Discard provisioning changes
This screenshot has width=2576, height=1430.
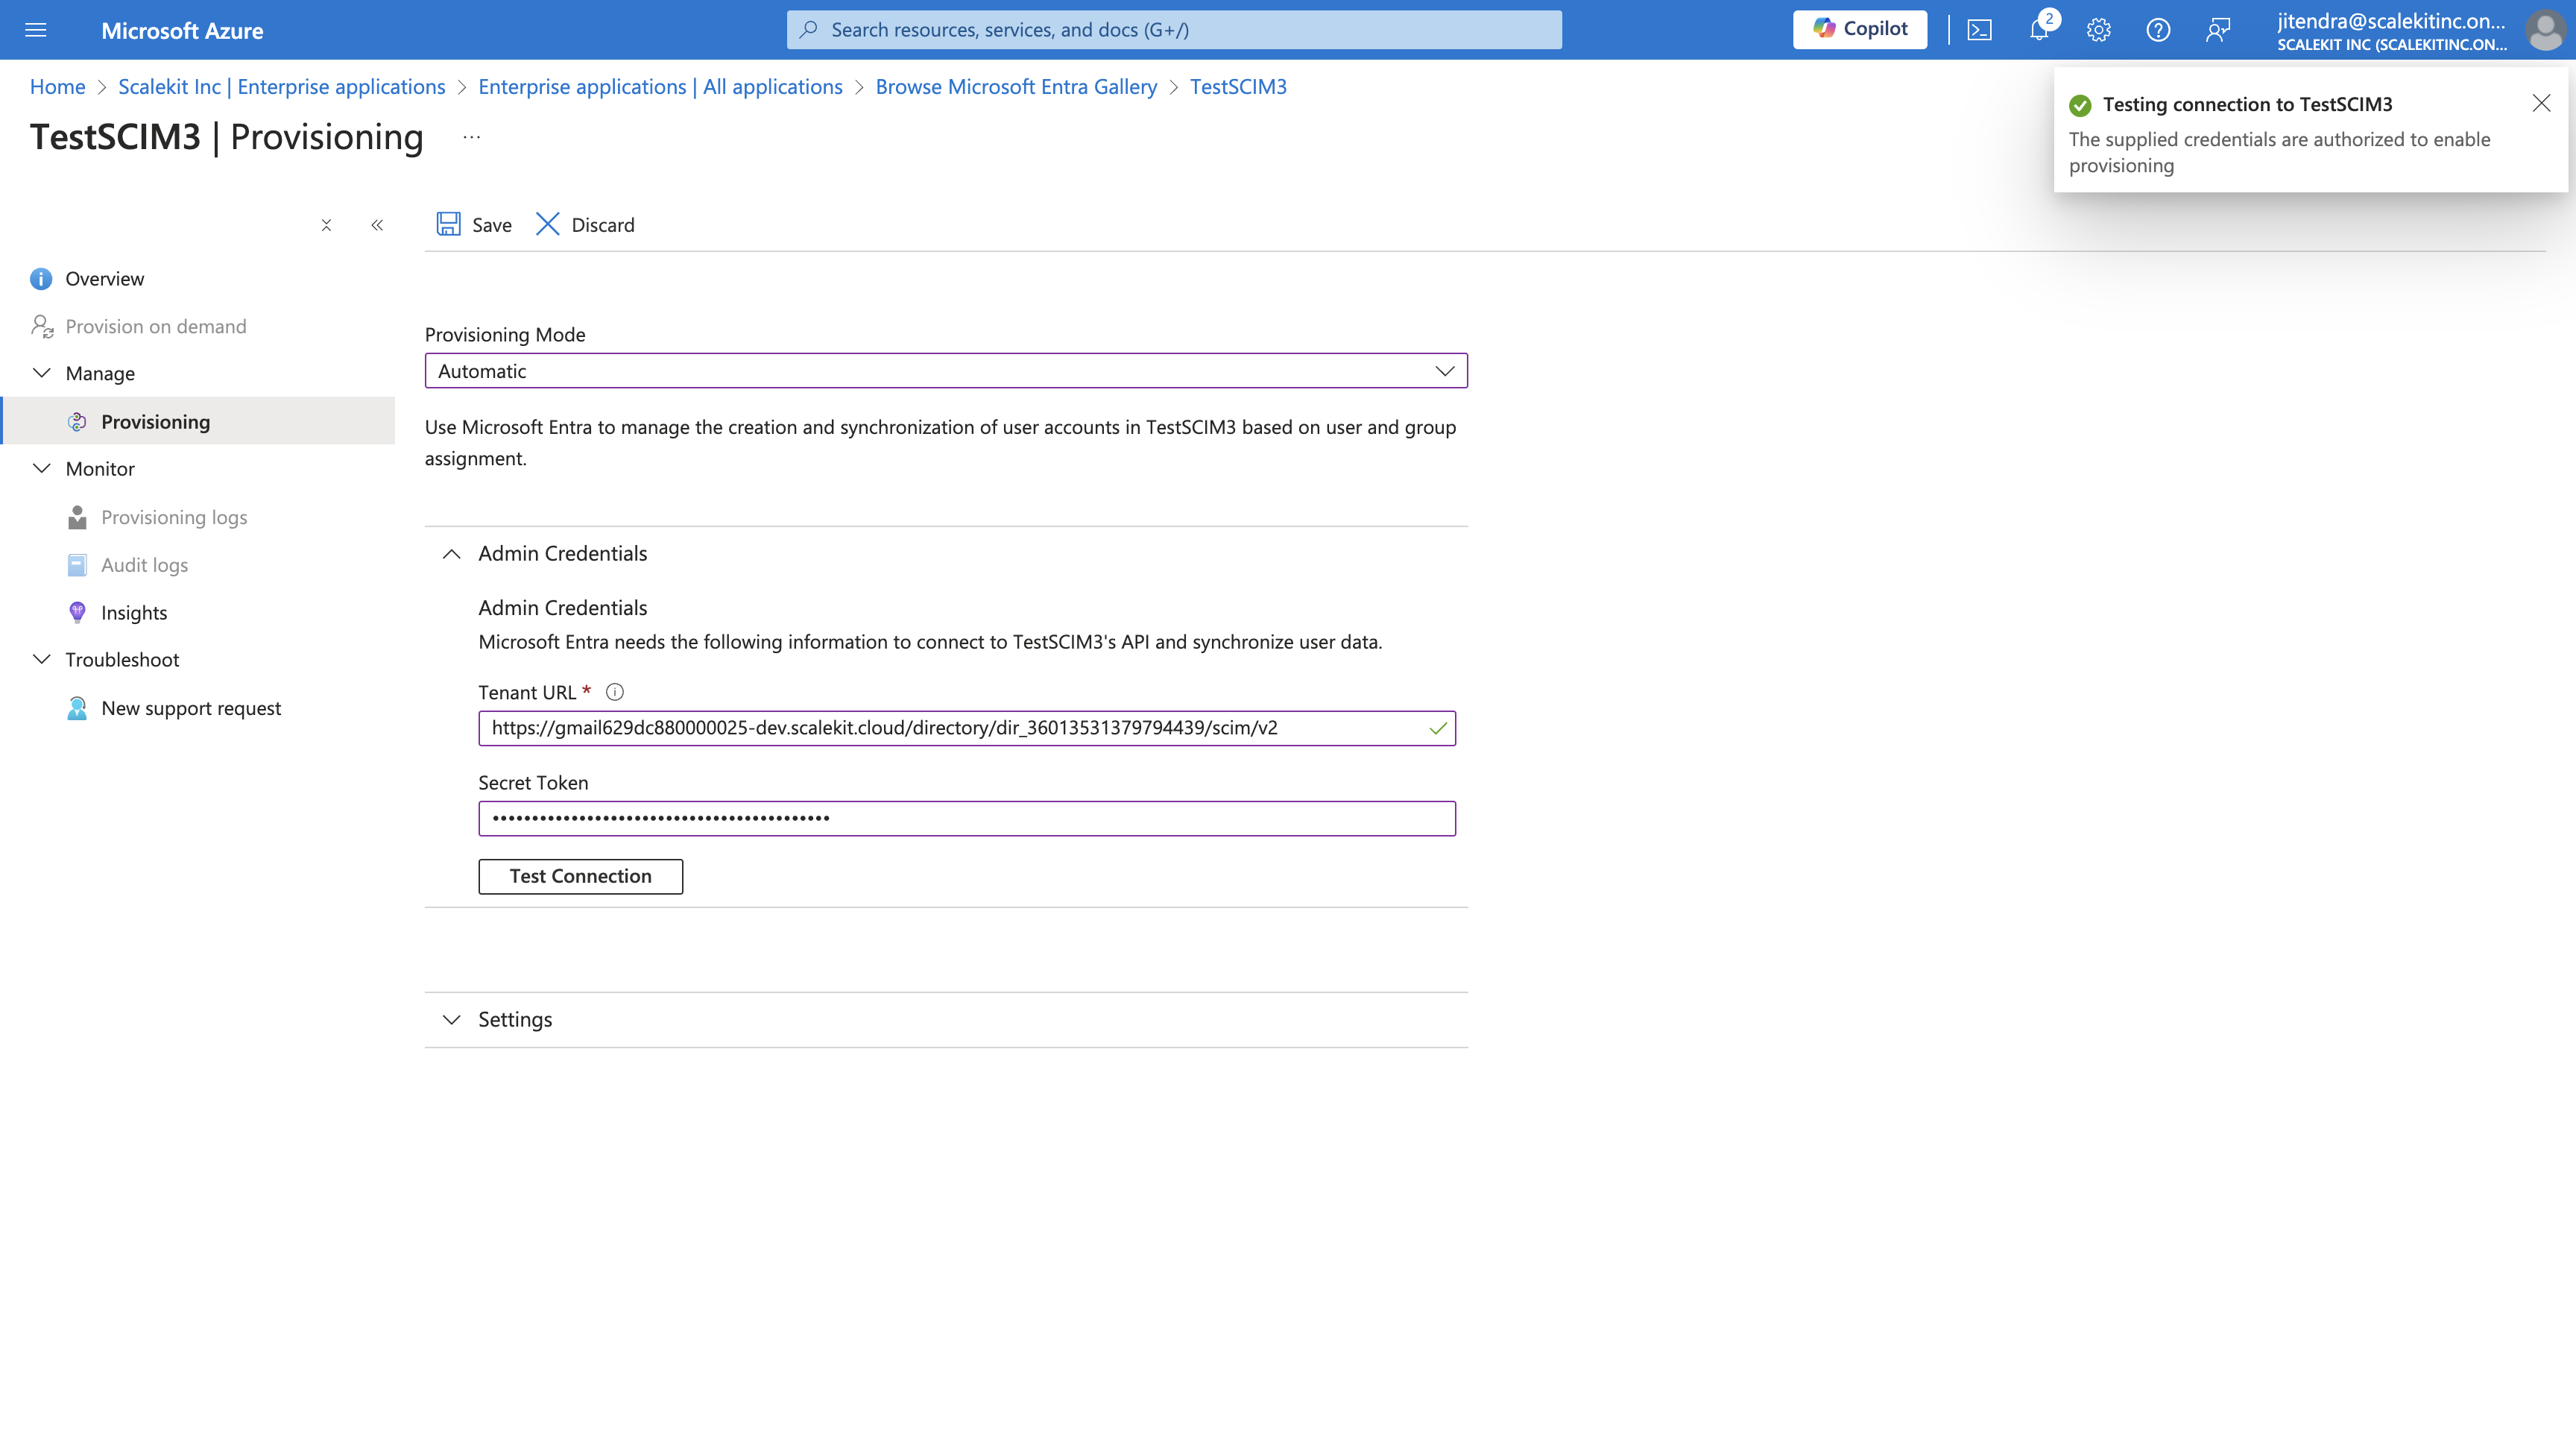tap(585, 225)
